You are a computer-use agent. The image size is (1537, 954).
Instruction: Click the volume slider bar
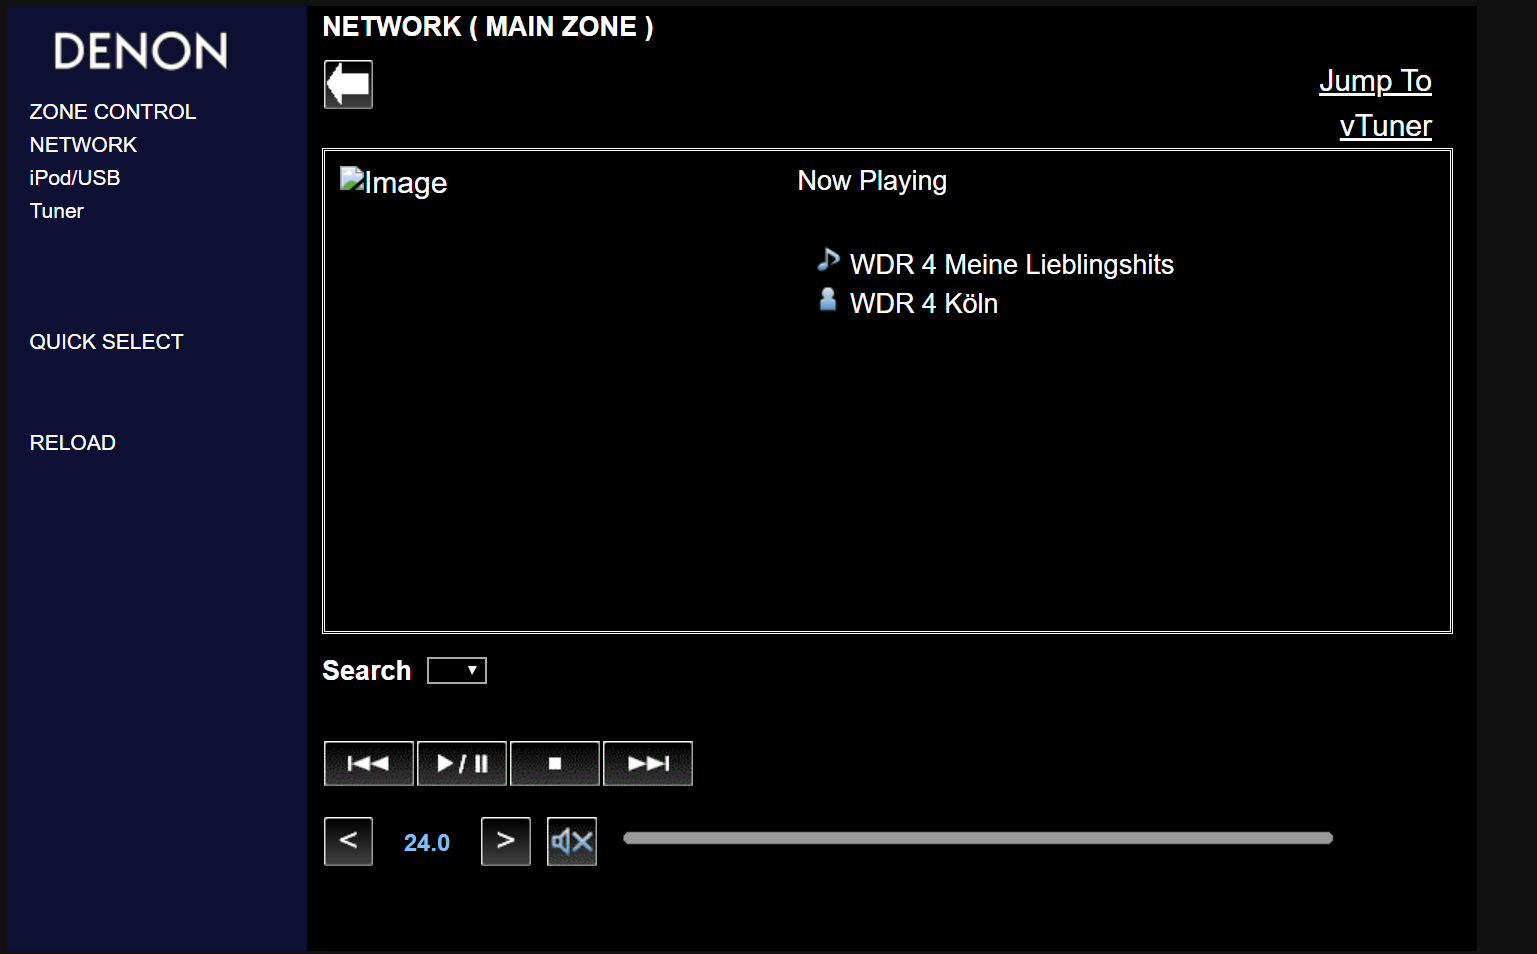pos(978,838)
